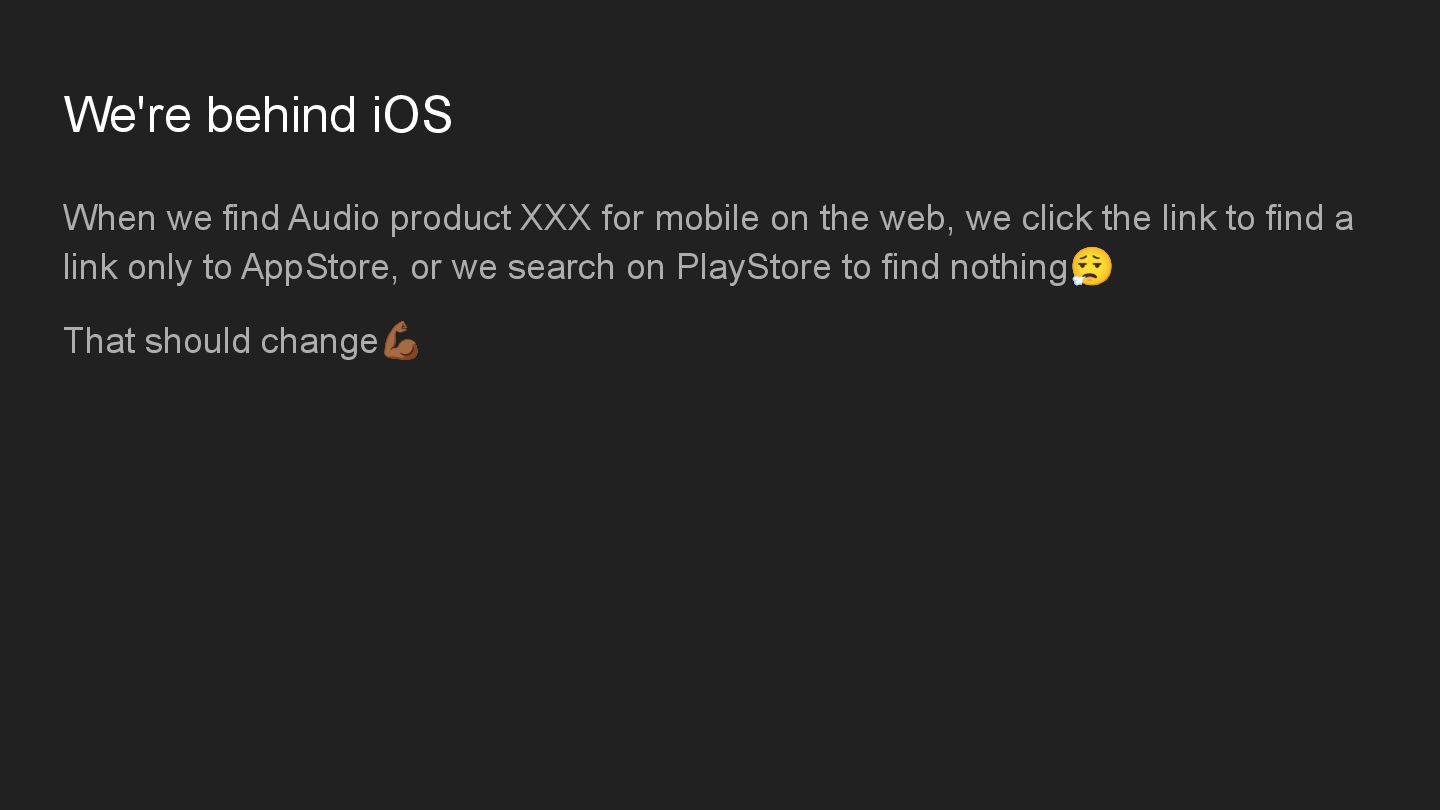Click the word 'Audio' in the body
The image size is (1440, 810).
click(x=333, y=217)
